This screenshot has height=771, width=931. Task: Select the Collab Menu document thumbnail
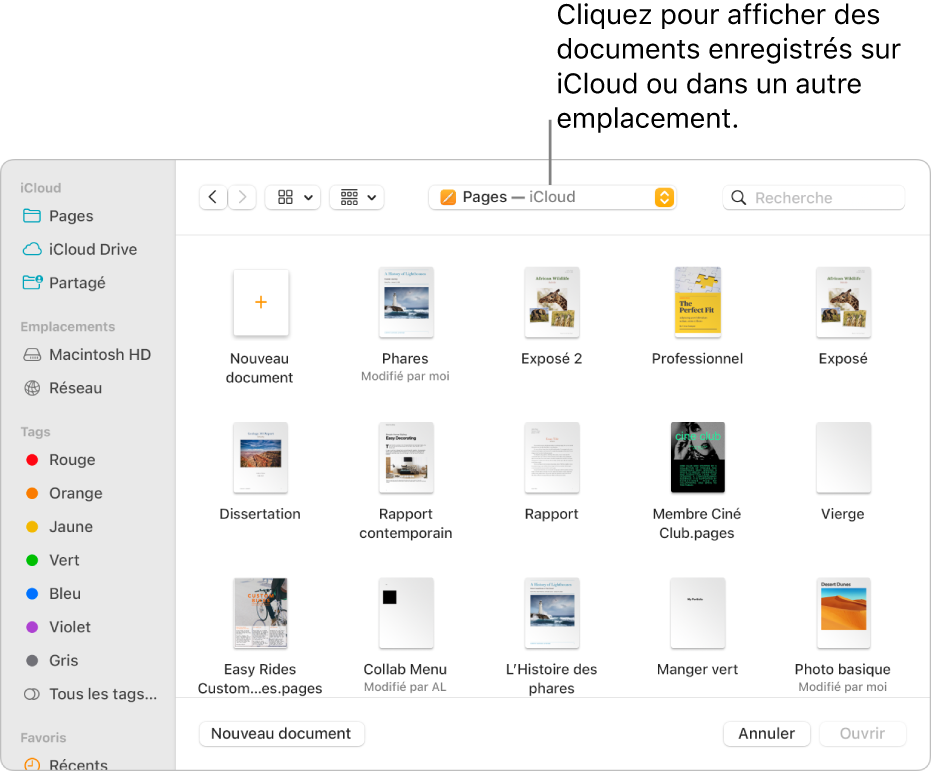click(406, 613)
